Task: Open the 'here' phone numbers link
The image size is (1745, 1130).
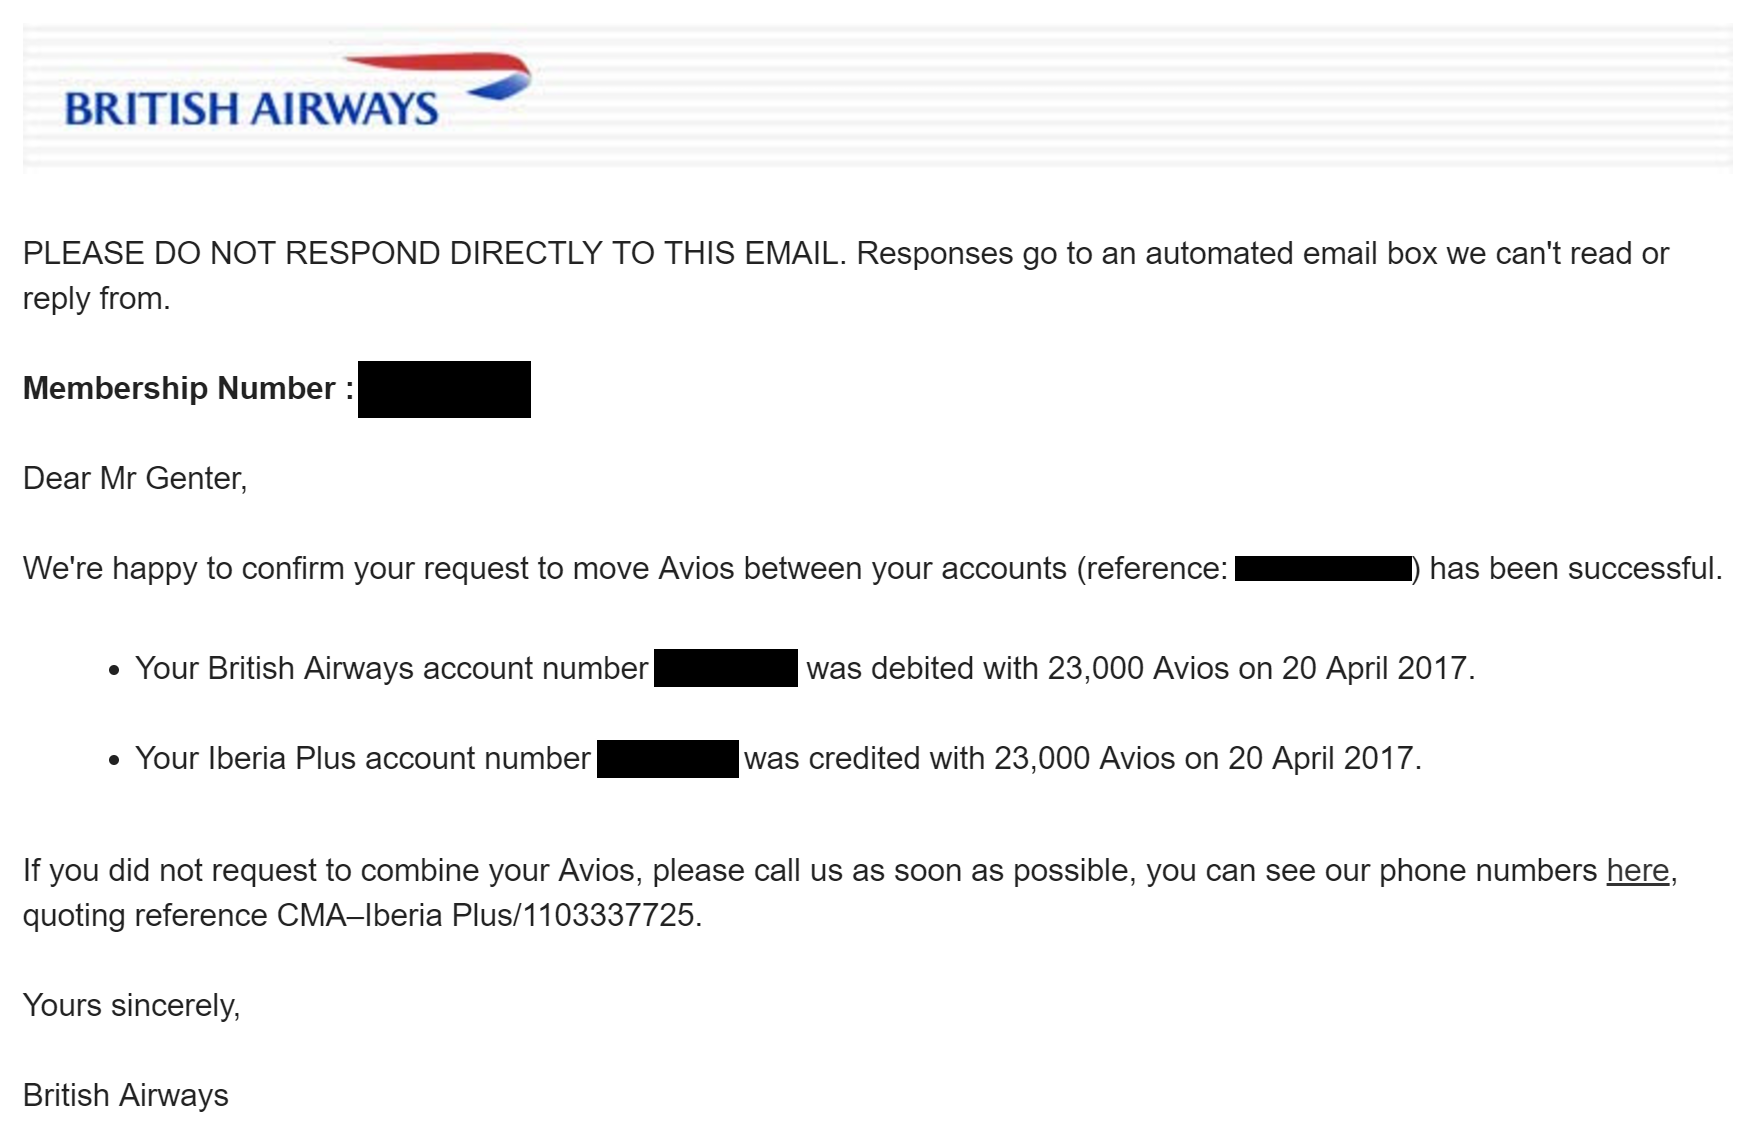Action: [x=1638, y=871]
